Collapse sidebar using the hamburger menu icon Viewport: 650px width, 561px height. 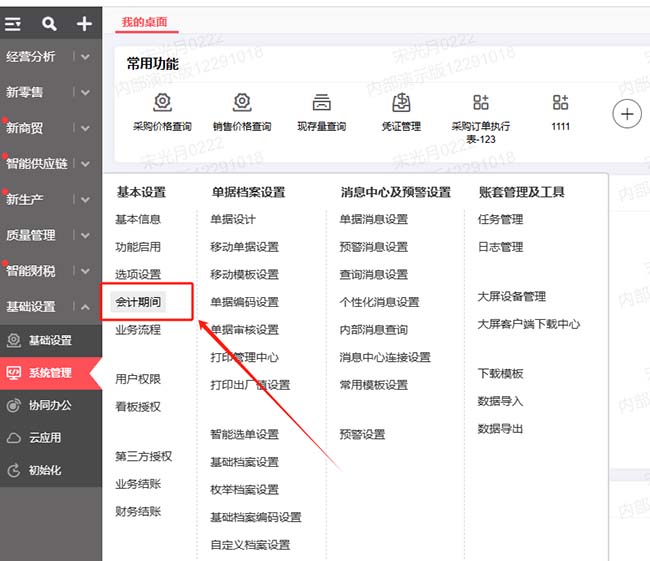click(x=13, y=23)
